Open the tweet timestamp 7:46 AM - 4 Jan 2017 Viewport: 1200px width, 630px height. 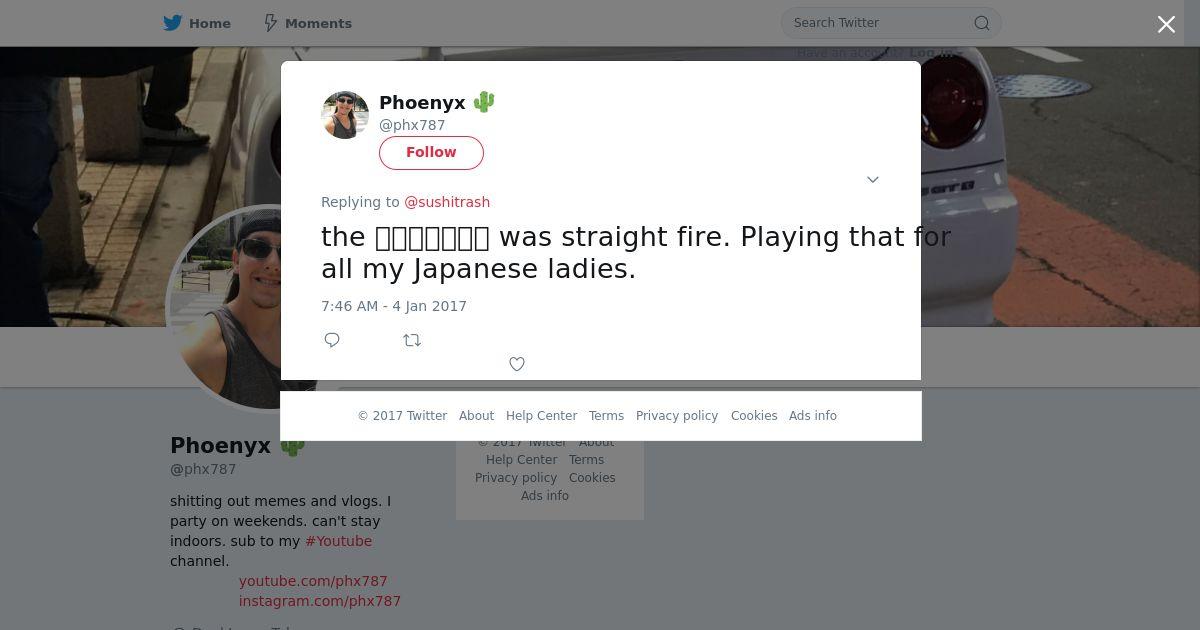pos(394,306)
